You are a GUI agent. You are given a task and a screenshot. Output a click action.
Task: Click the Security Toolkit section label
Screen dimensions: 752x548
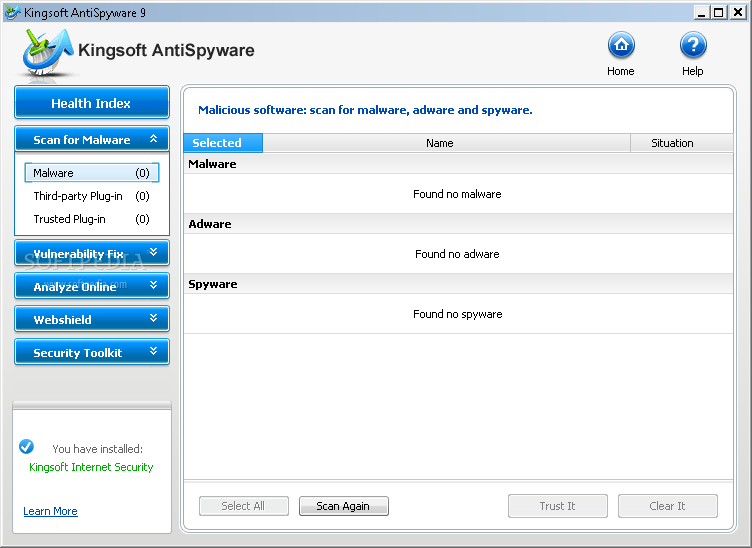(78, 353)
